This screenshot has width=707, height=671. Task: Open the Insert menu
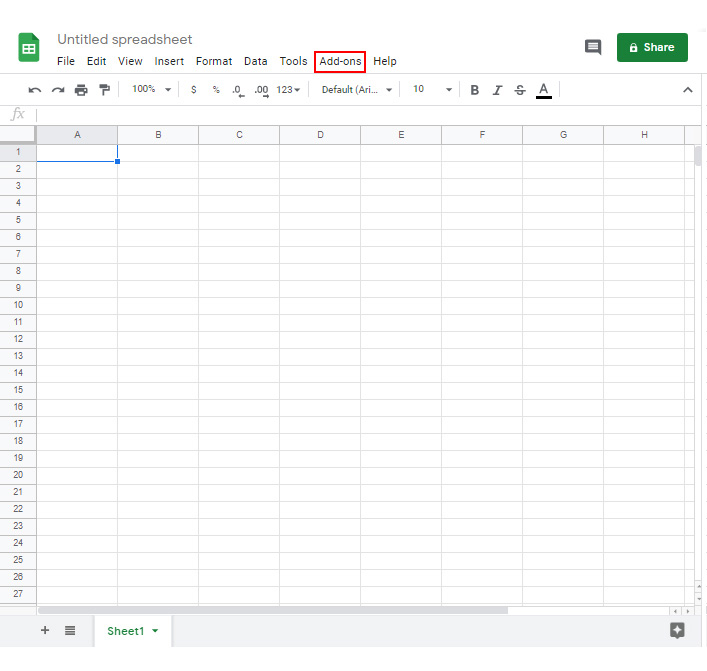(169, 61)
